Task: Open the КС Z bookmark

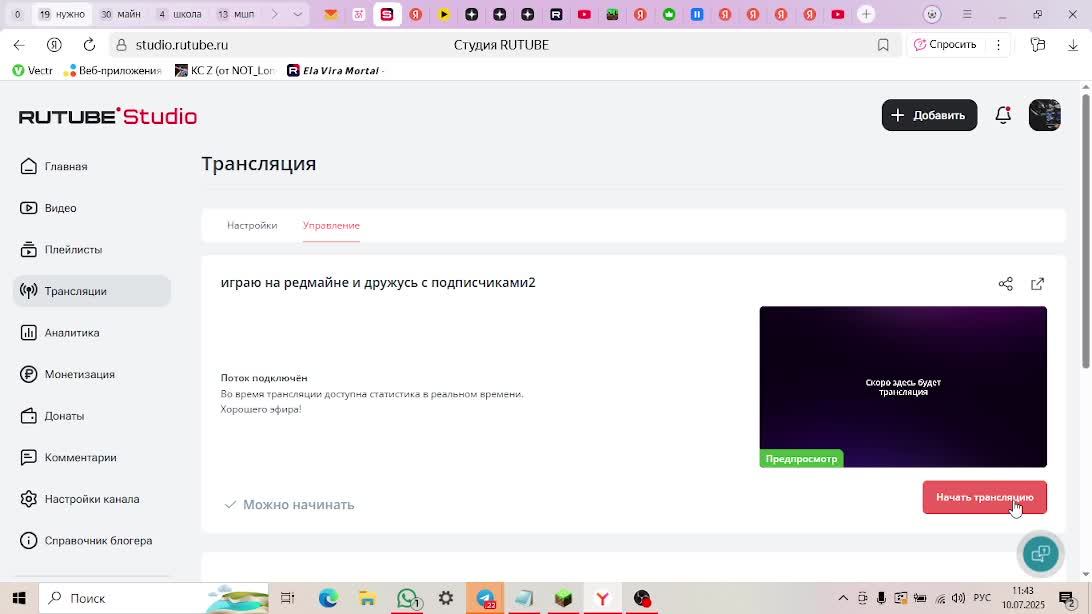Action: pyautogui.click(x=225, y=70)
